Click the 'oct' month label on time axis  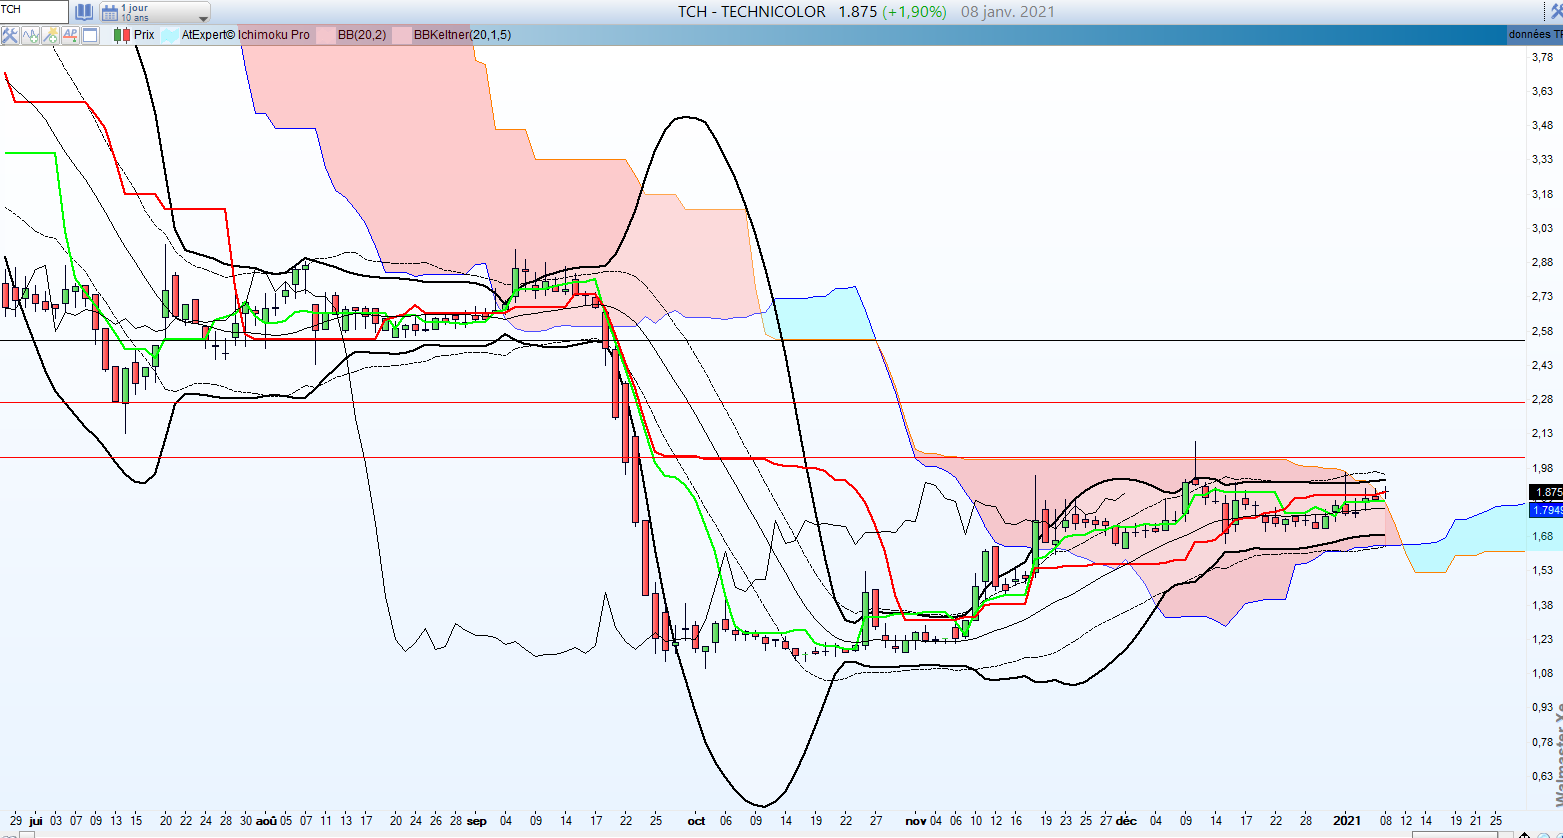(697, 820)
